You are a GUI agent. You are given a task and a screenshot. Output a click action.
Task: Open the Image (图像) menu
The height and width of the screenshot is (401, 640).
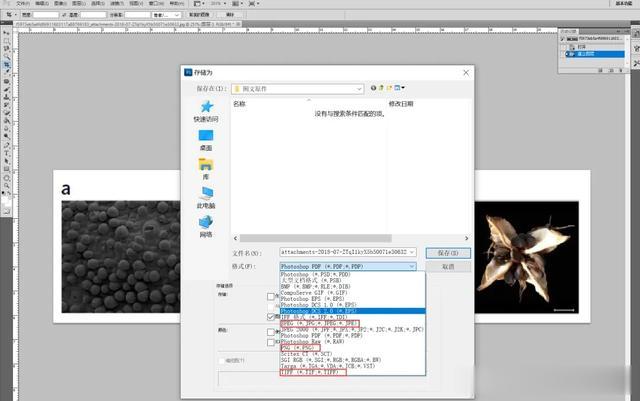pos(60,3)
